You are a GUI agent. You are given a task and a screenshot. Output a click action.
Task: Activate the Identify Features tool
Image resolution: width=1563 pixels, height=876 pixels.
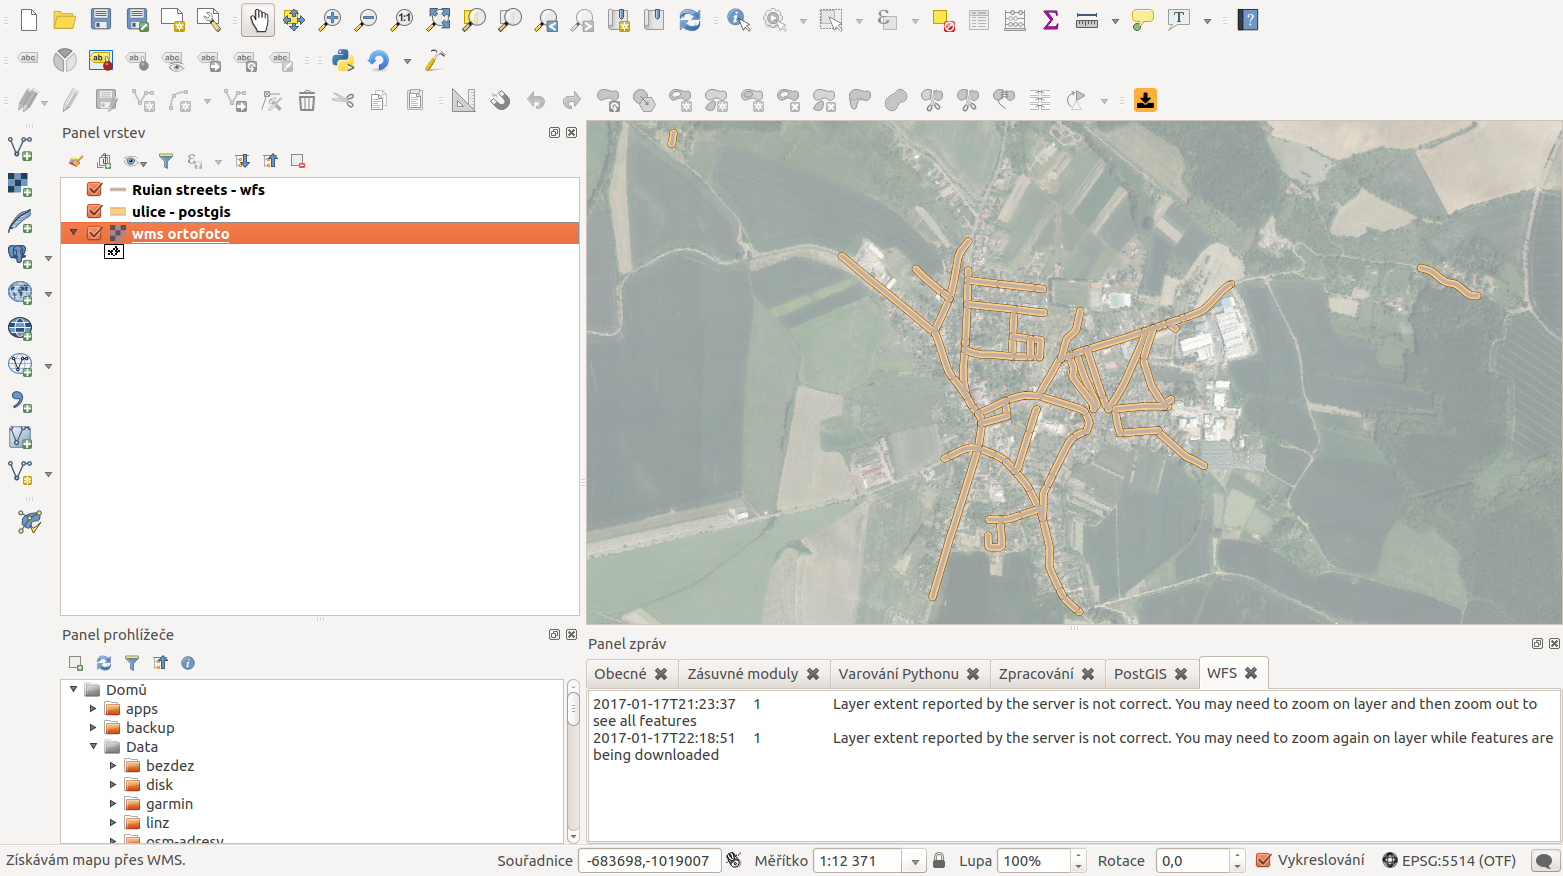pyautogui.click(x=738, y=20)
